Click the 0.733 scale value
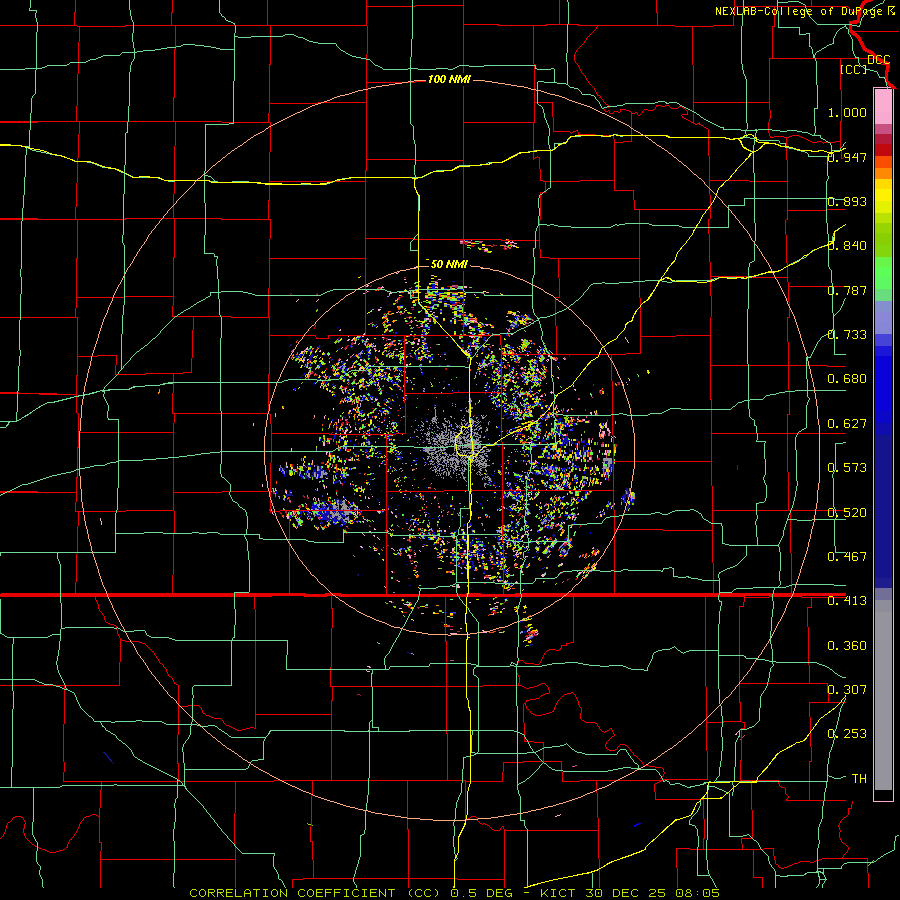 click(x=847, y=335)
